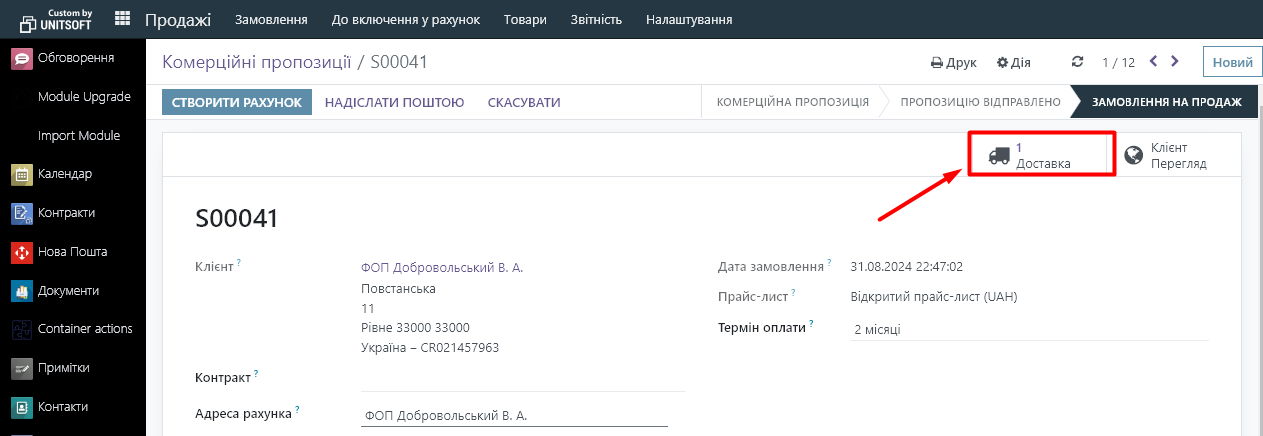Open the Доставка delivery smart button
Viewport: 1263px width, 436px height.
coord(1041,155)
